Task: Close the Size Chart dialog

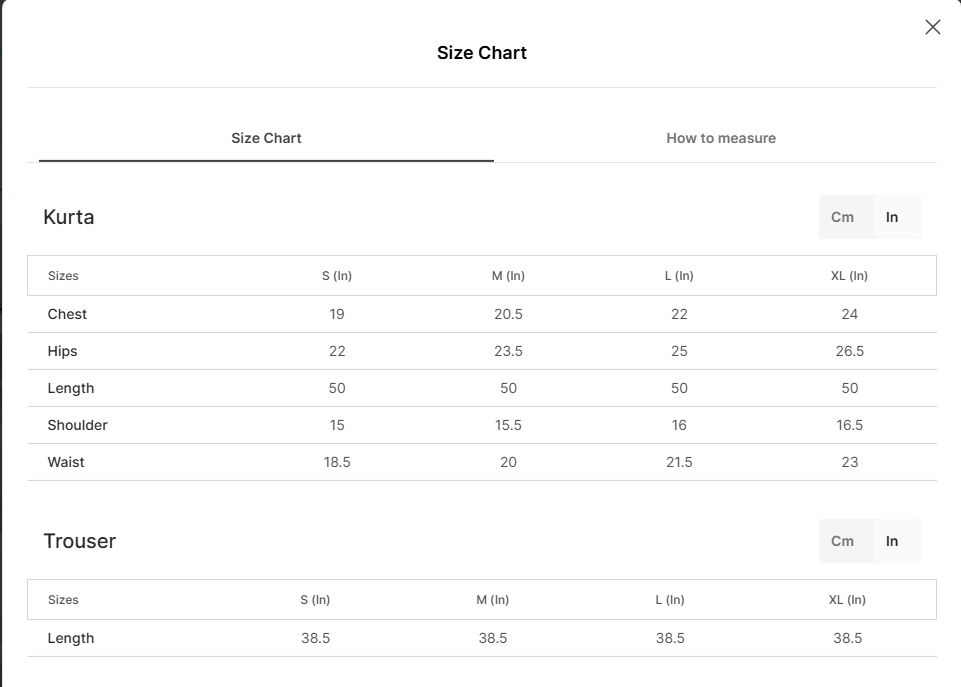Action: pyautogui.click(x=932, y=27)
